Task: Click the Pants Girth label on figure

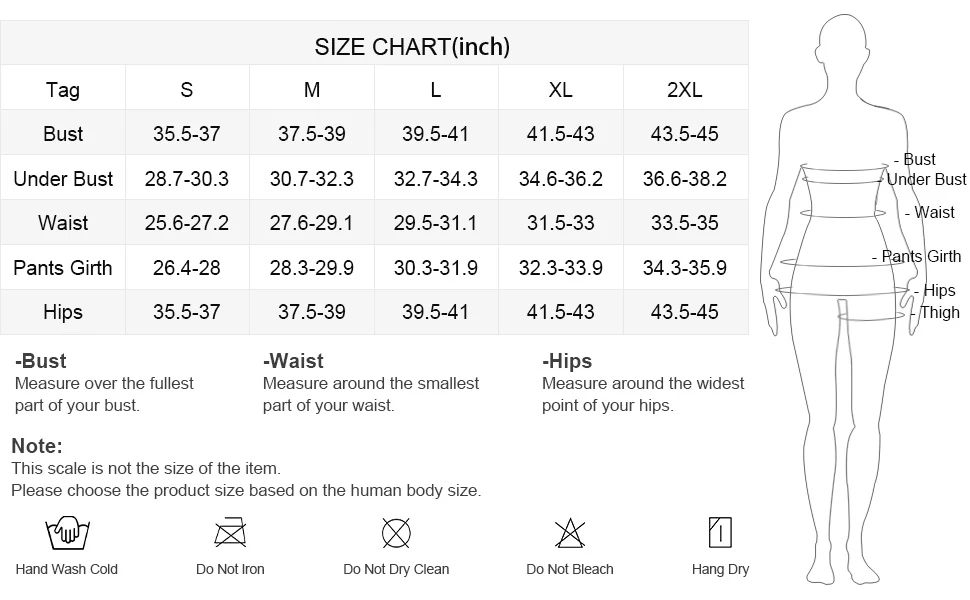Action: click(x=917, y=257)
